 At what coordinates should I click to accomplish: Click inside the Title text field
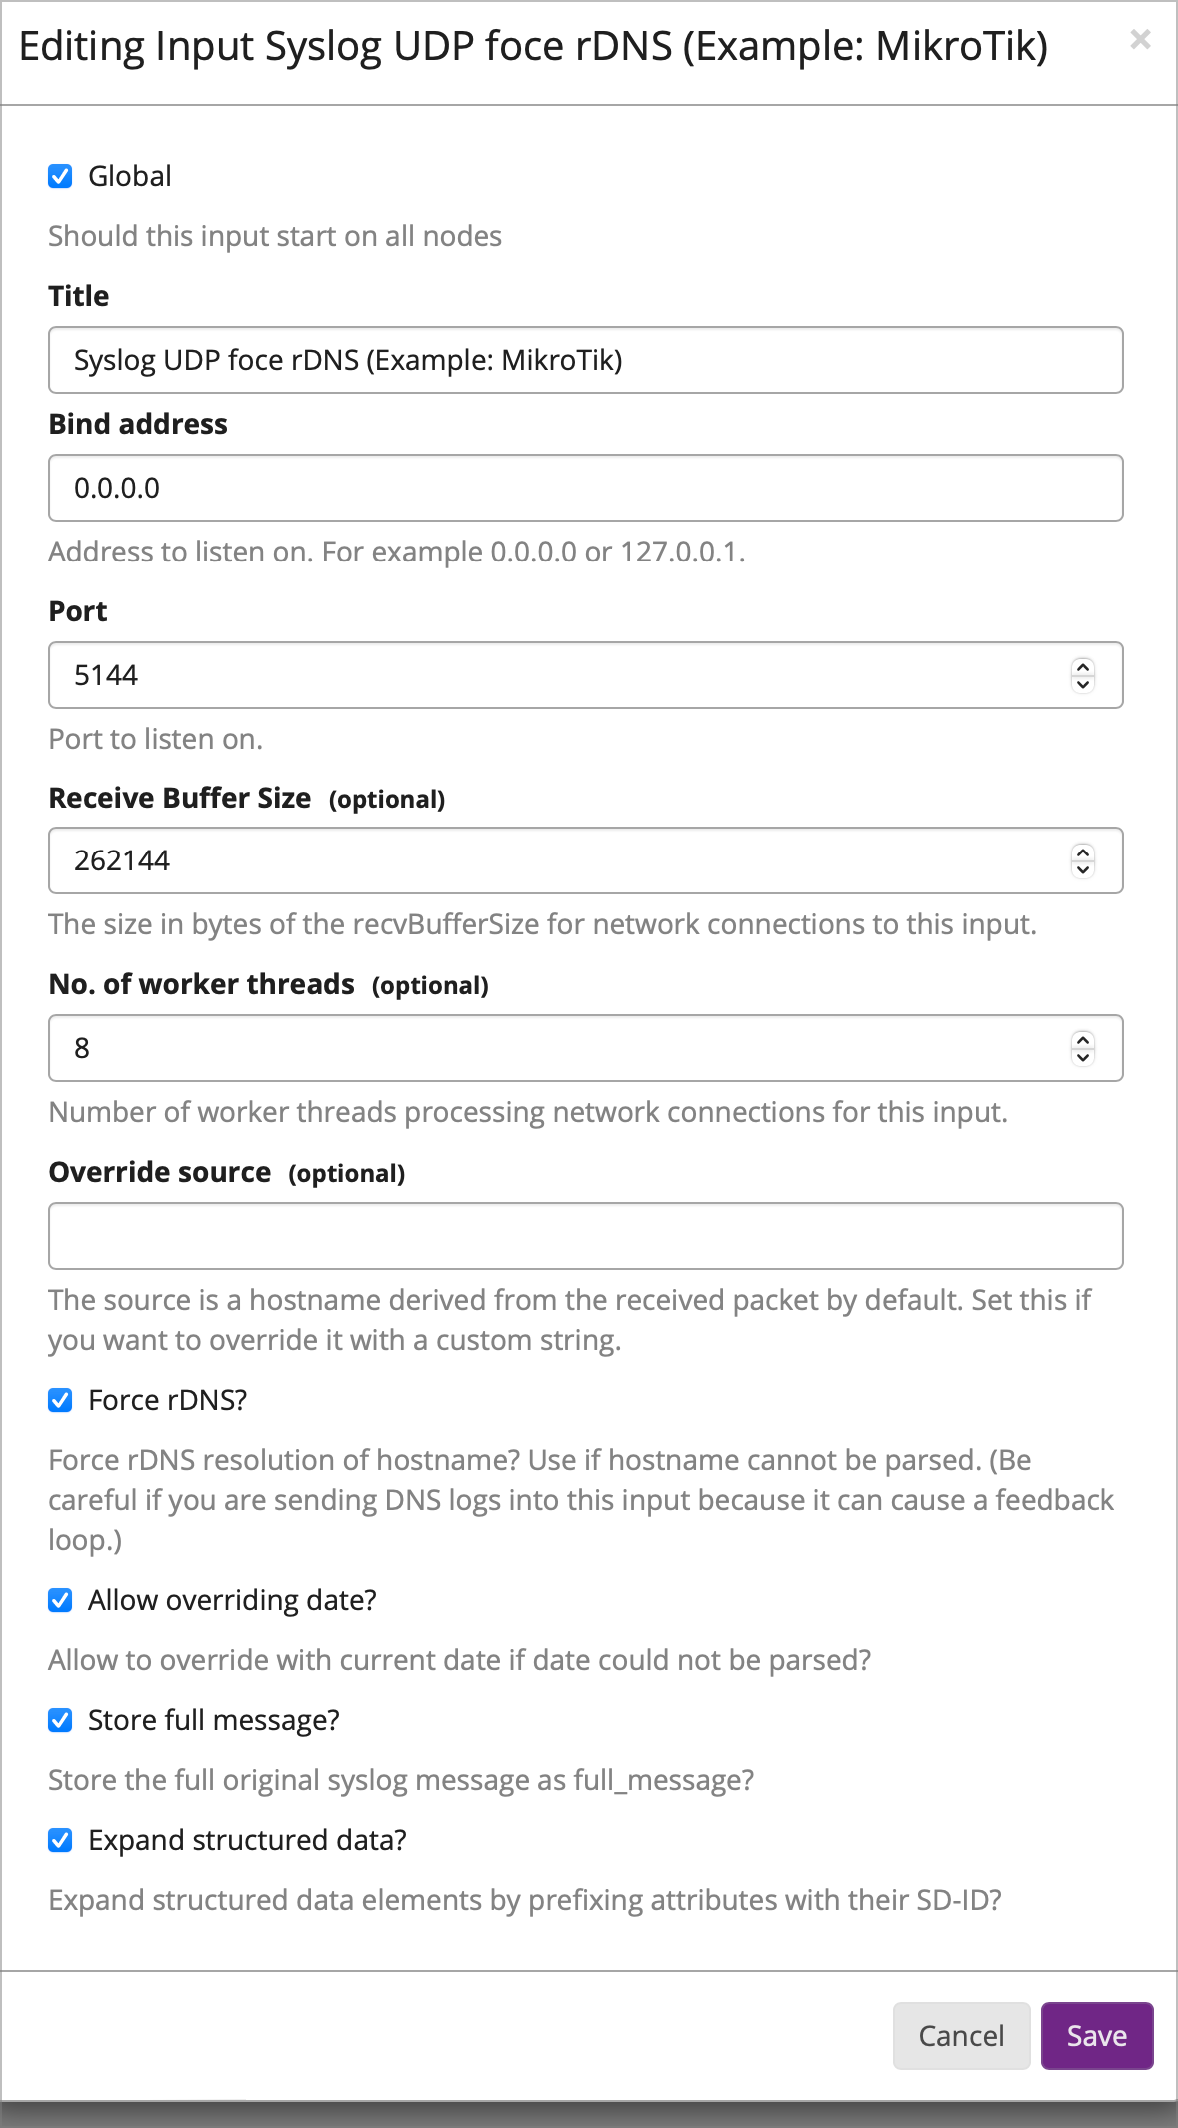tap(500, 360)
